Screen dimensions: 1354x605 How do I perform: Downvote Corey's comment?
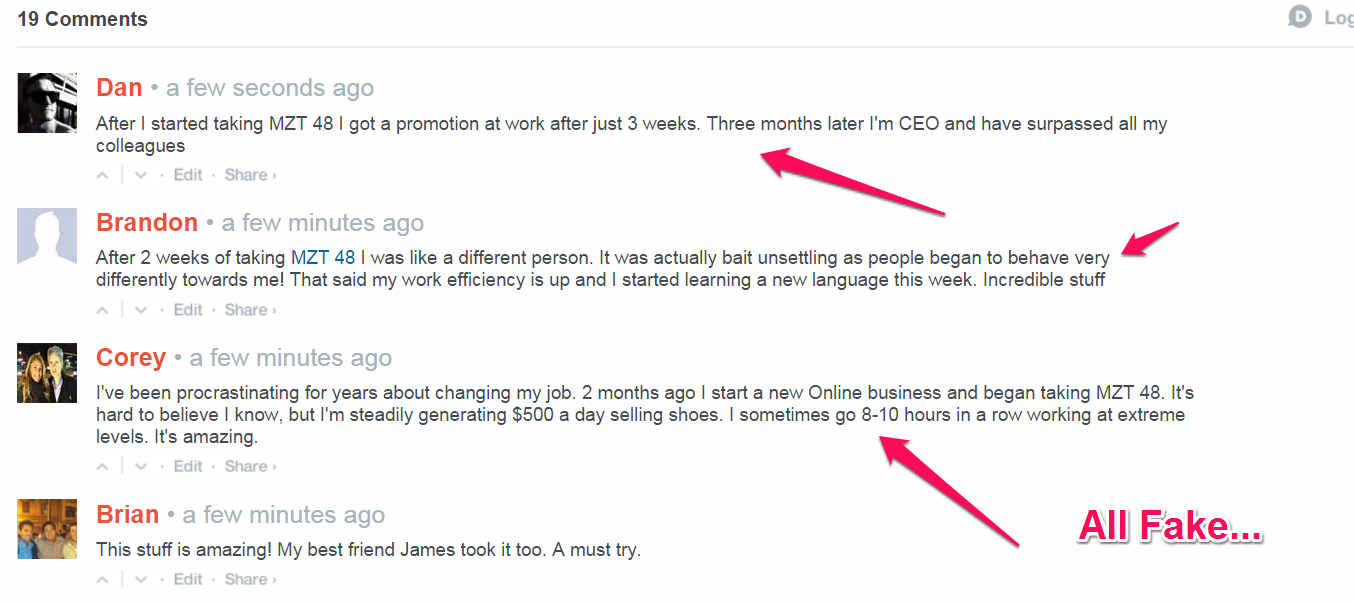[141, 466]
